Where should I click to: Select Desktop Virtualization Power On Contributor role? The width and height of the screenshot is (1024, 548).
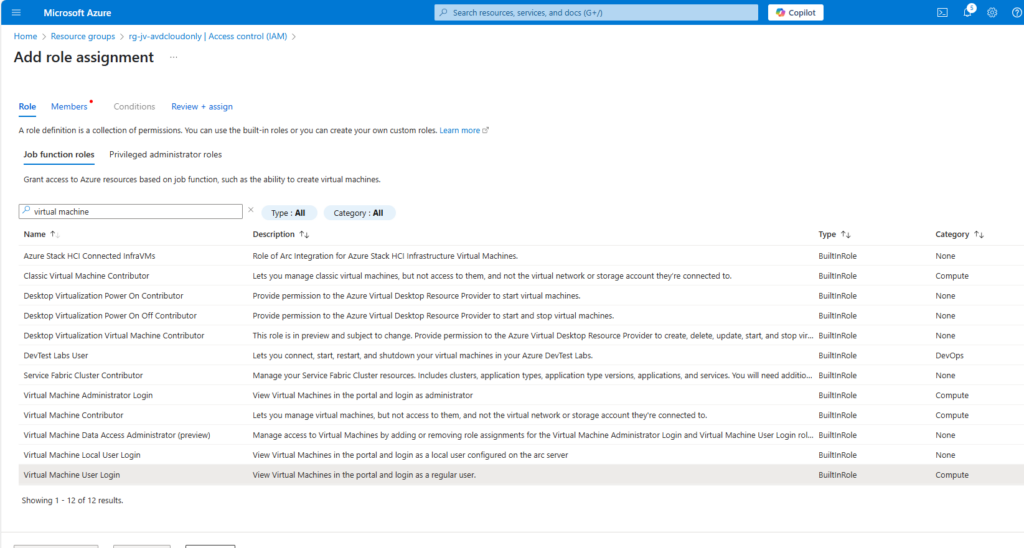click(103, 296)
